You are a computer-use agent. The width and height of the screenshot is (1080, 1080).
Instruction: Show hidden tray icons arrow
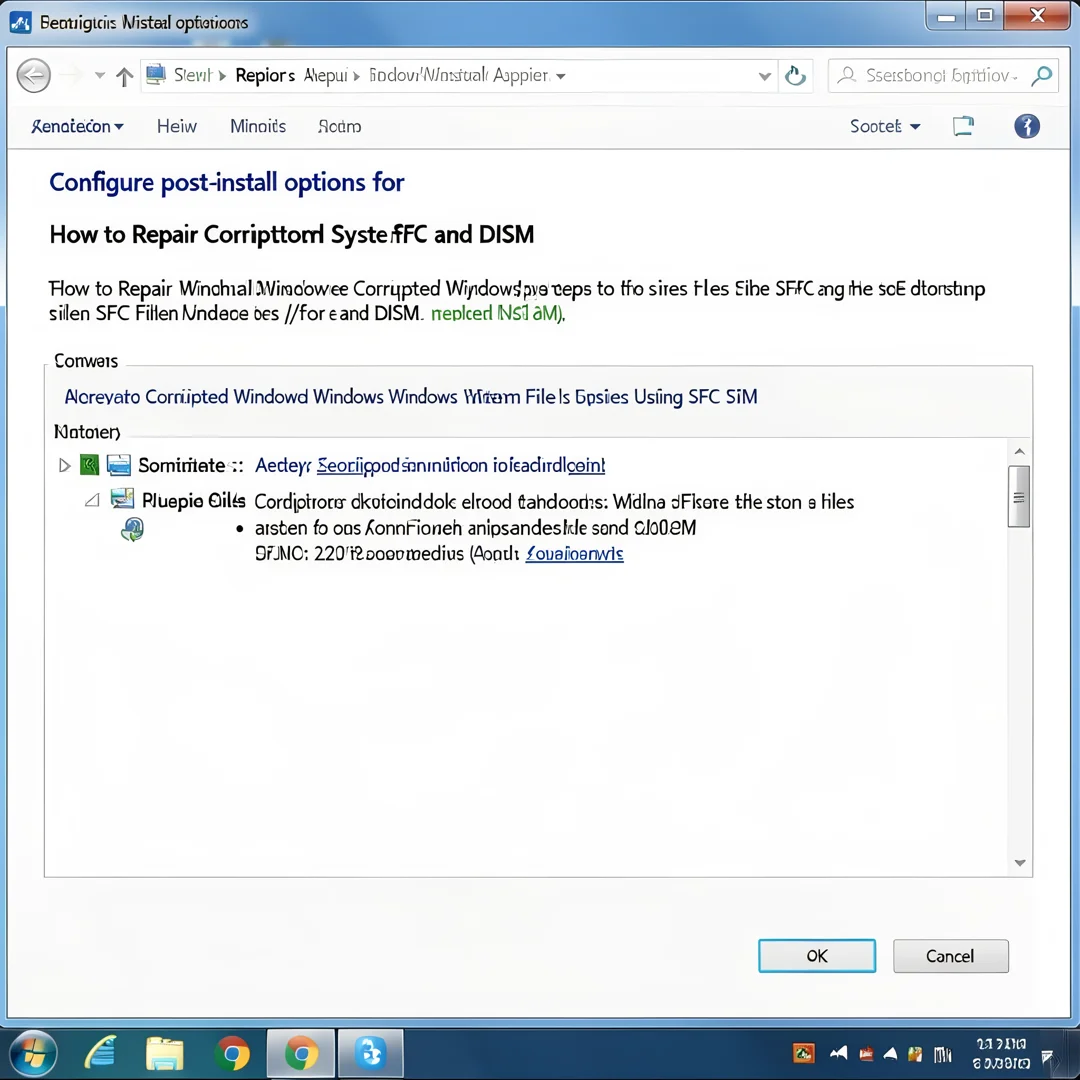[891, 1054]
